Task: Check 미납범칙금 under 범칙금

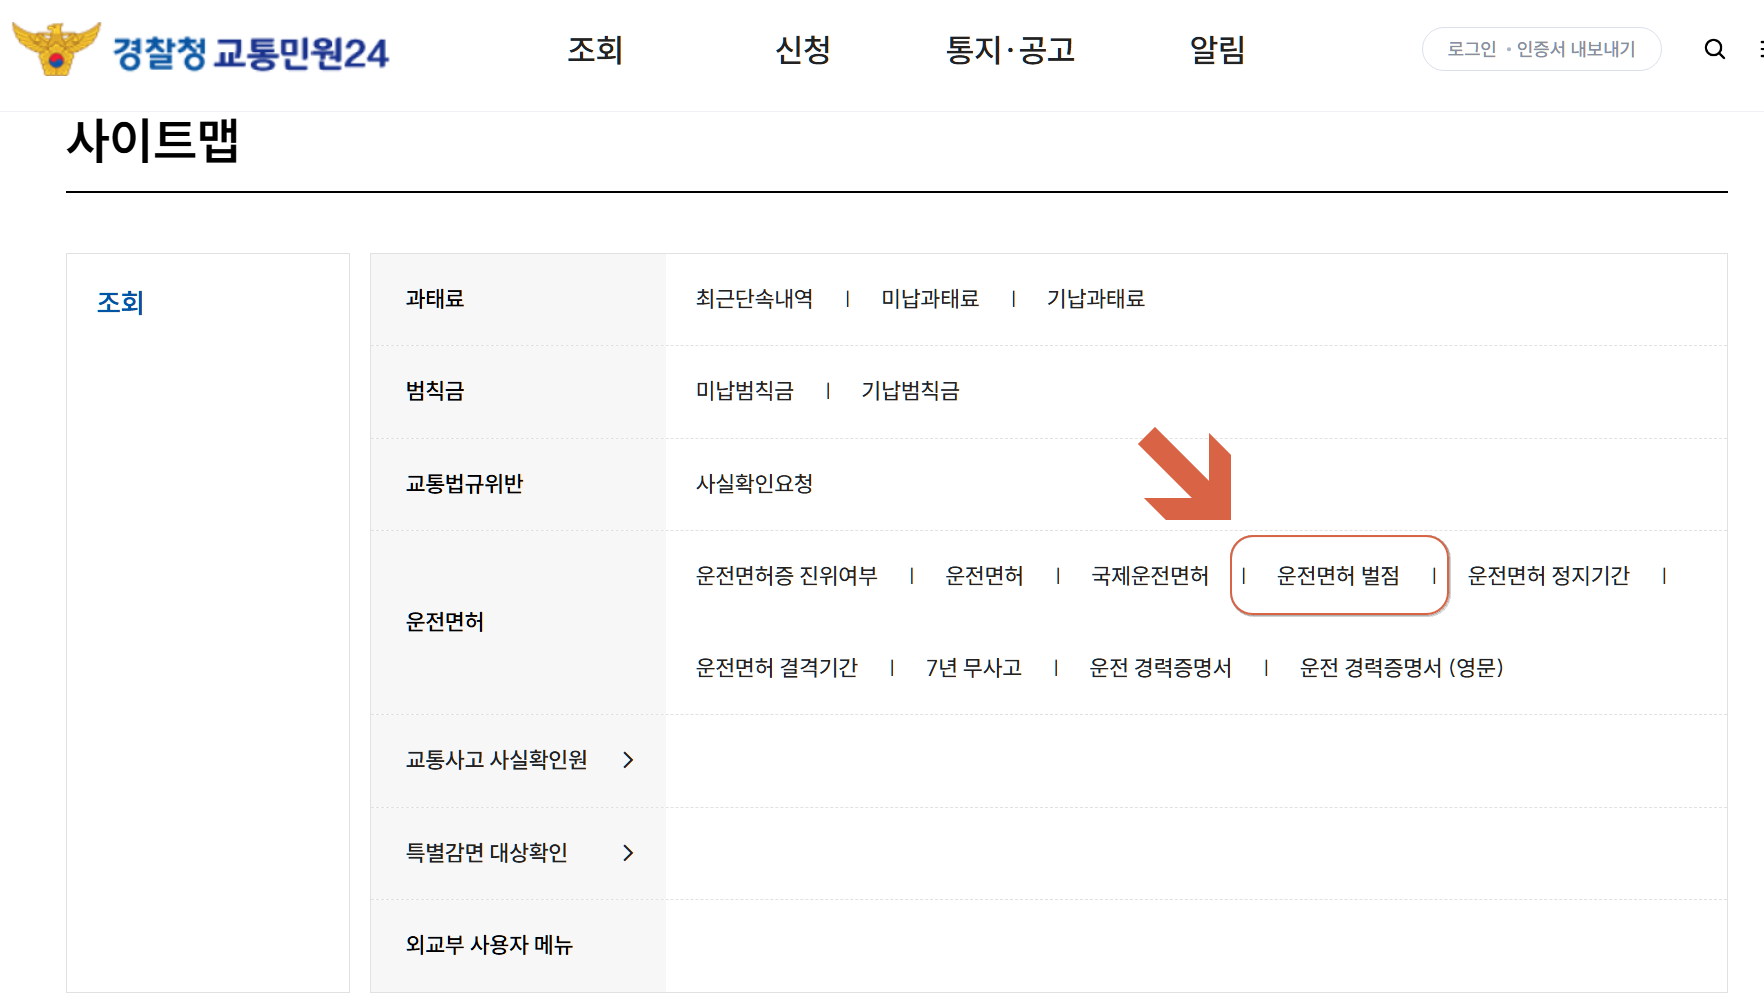Action: click(x=744, y=391)
